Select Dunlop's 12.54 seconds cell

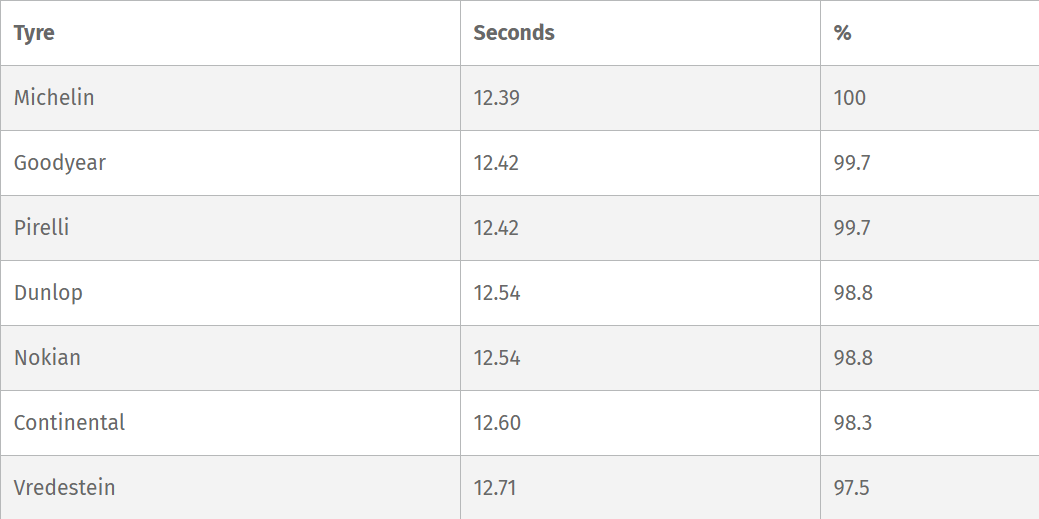click(497, 293)
